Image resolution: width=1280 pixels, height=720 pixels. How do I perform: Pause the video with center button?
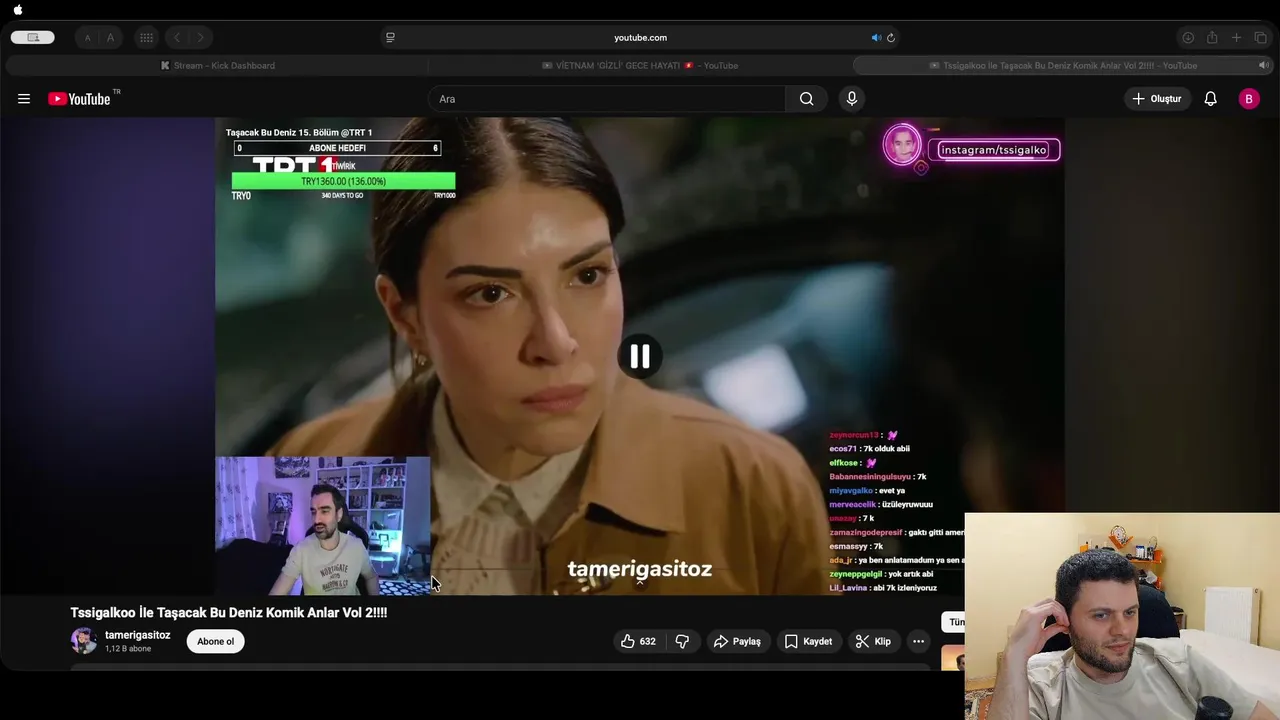(x=640, y=356)
